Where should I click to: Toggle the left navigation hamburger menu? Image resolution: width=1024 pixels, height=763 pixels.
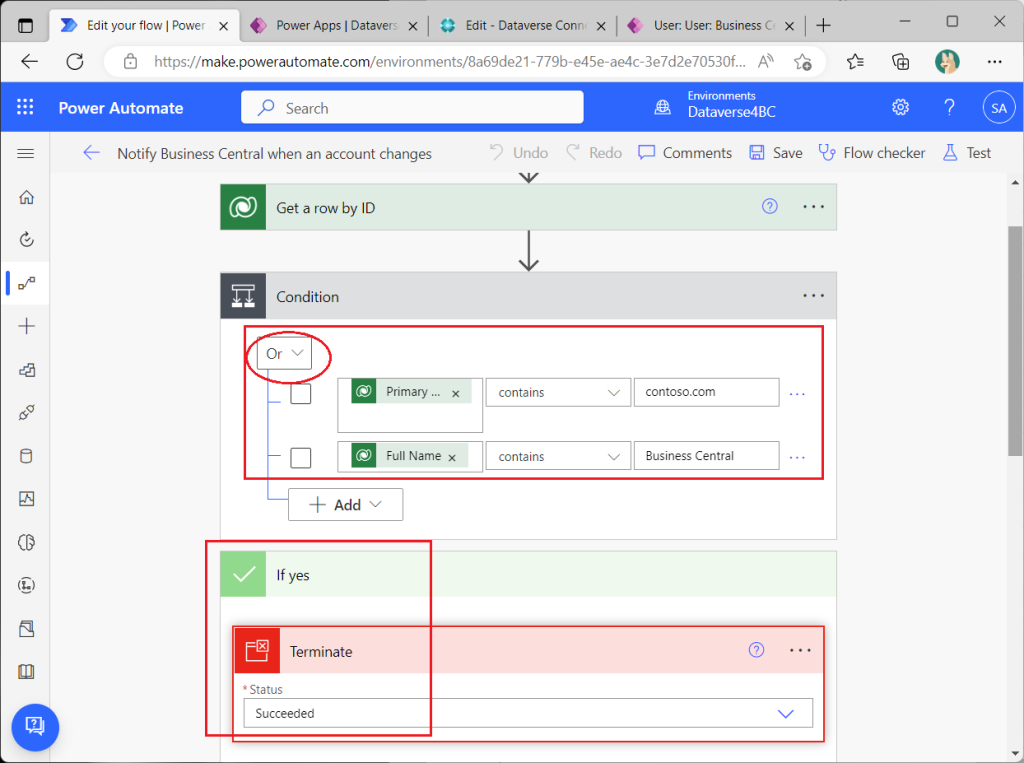(25, 154)
